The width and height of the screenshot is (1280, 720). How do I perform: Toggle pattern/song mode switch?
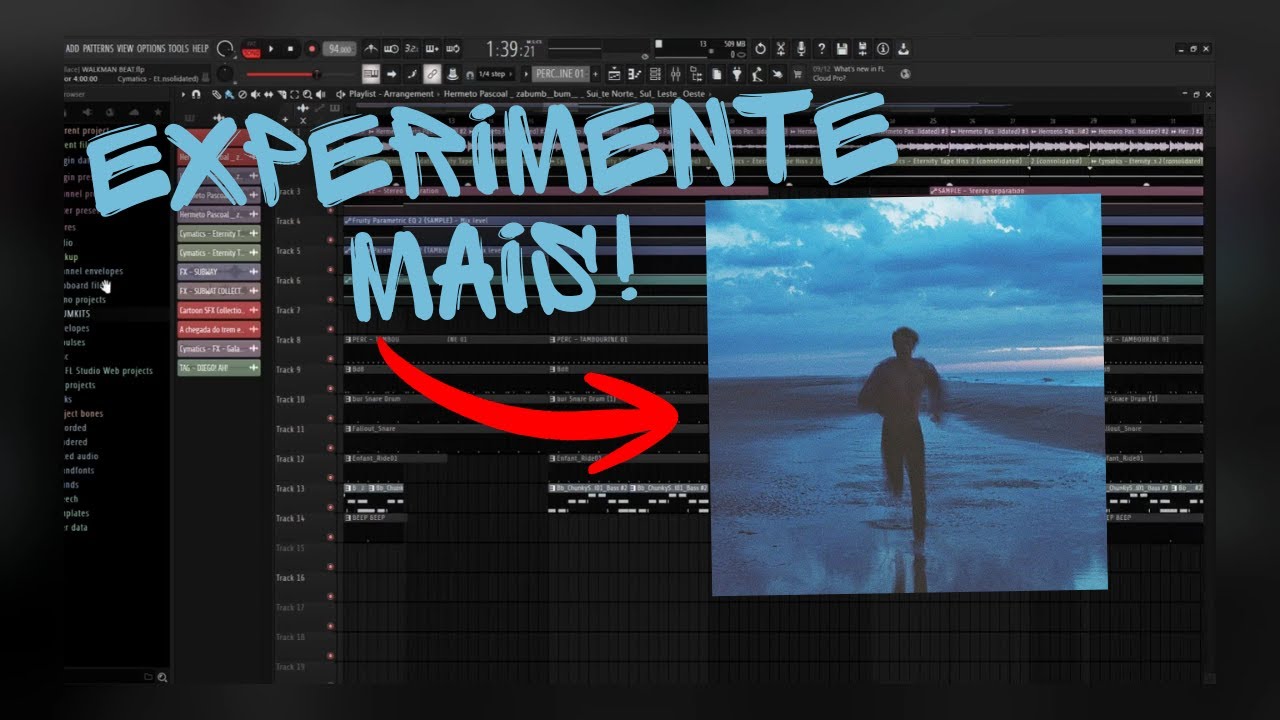[x=251, y=49]
